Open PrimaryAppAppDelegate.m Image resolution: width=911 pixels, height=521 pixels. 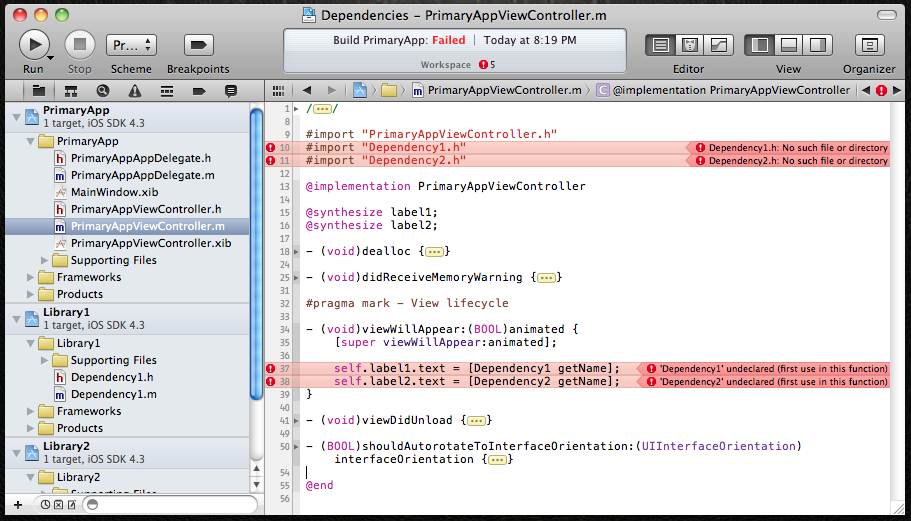point(142,175)
